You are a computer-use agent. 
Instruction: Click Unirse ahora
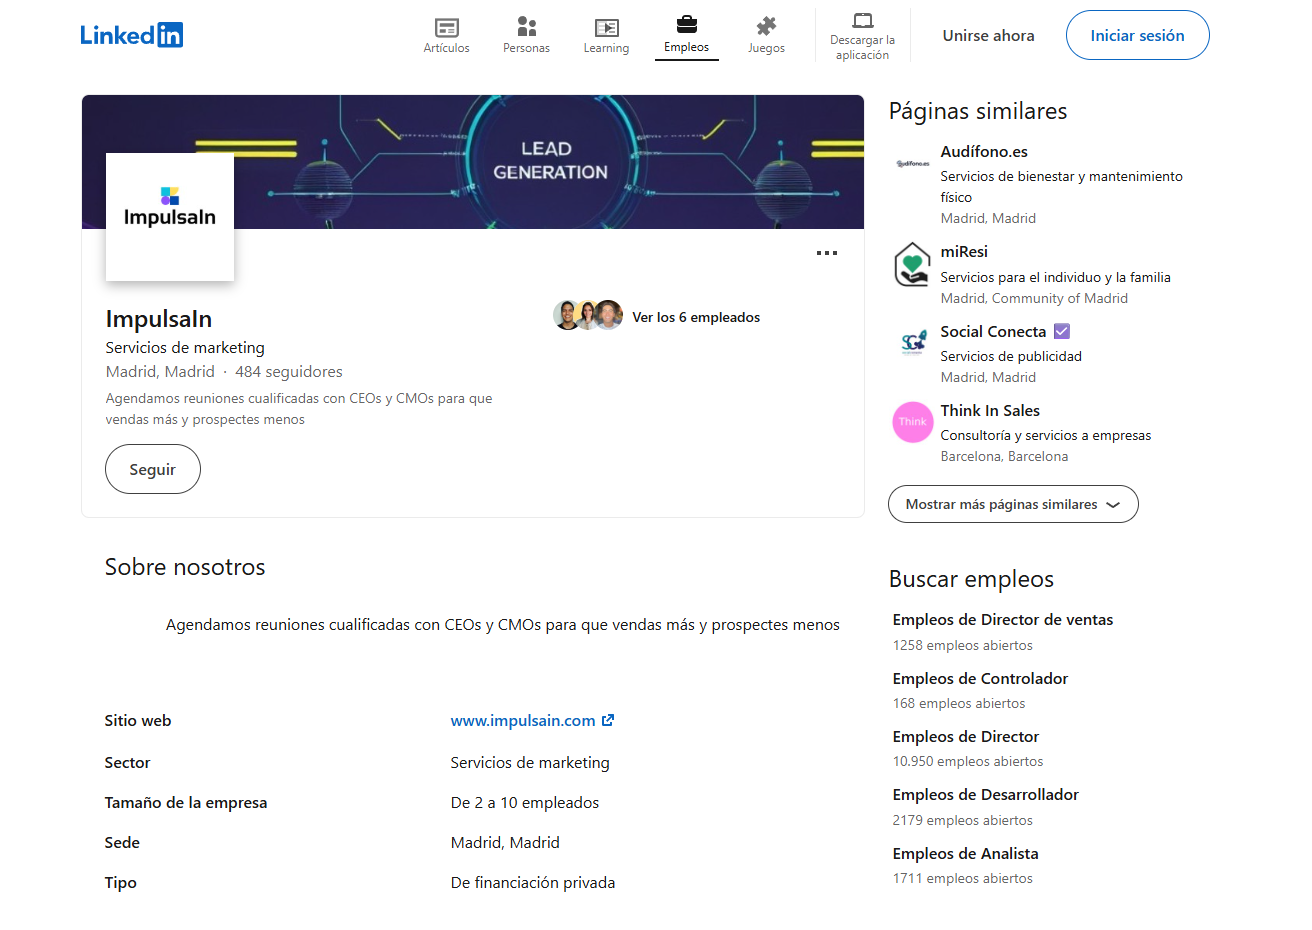(x=989, y=35)
